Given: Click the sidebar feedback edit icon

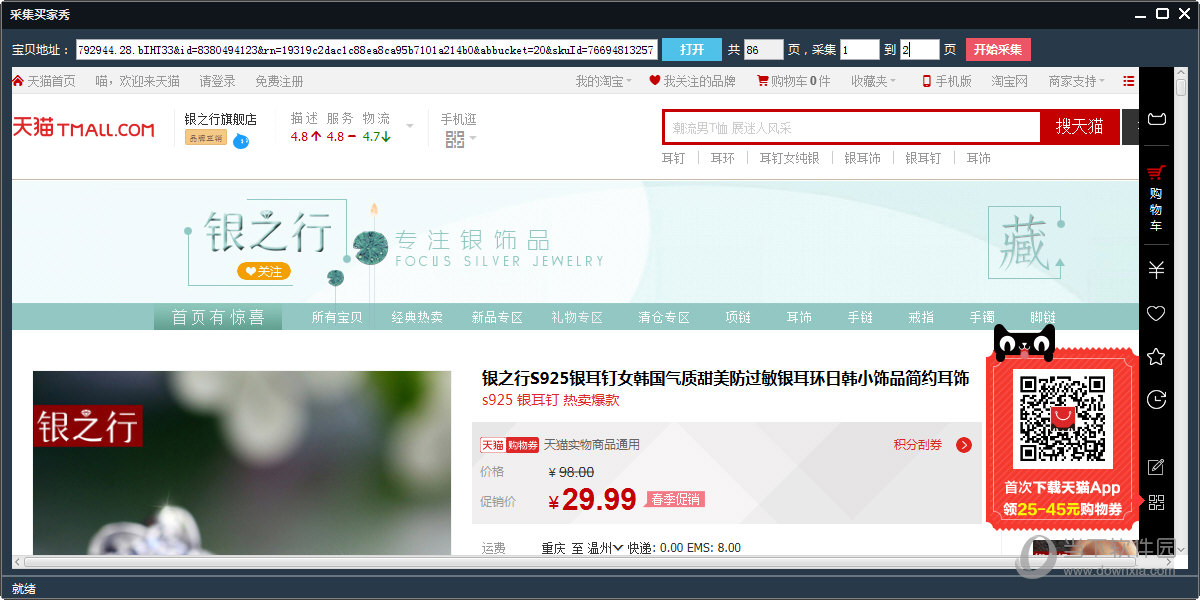Looking at the screenshot, I should (1156, 467).
